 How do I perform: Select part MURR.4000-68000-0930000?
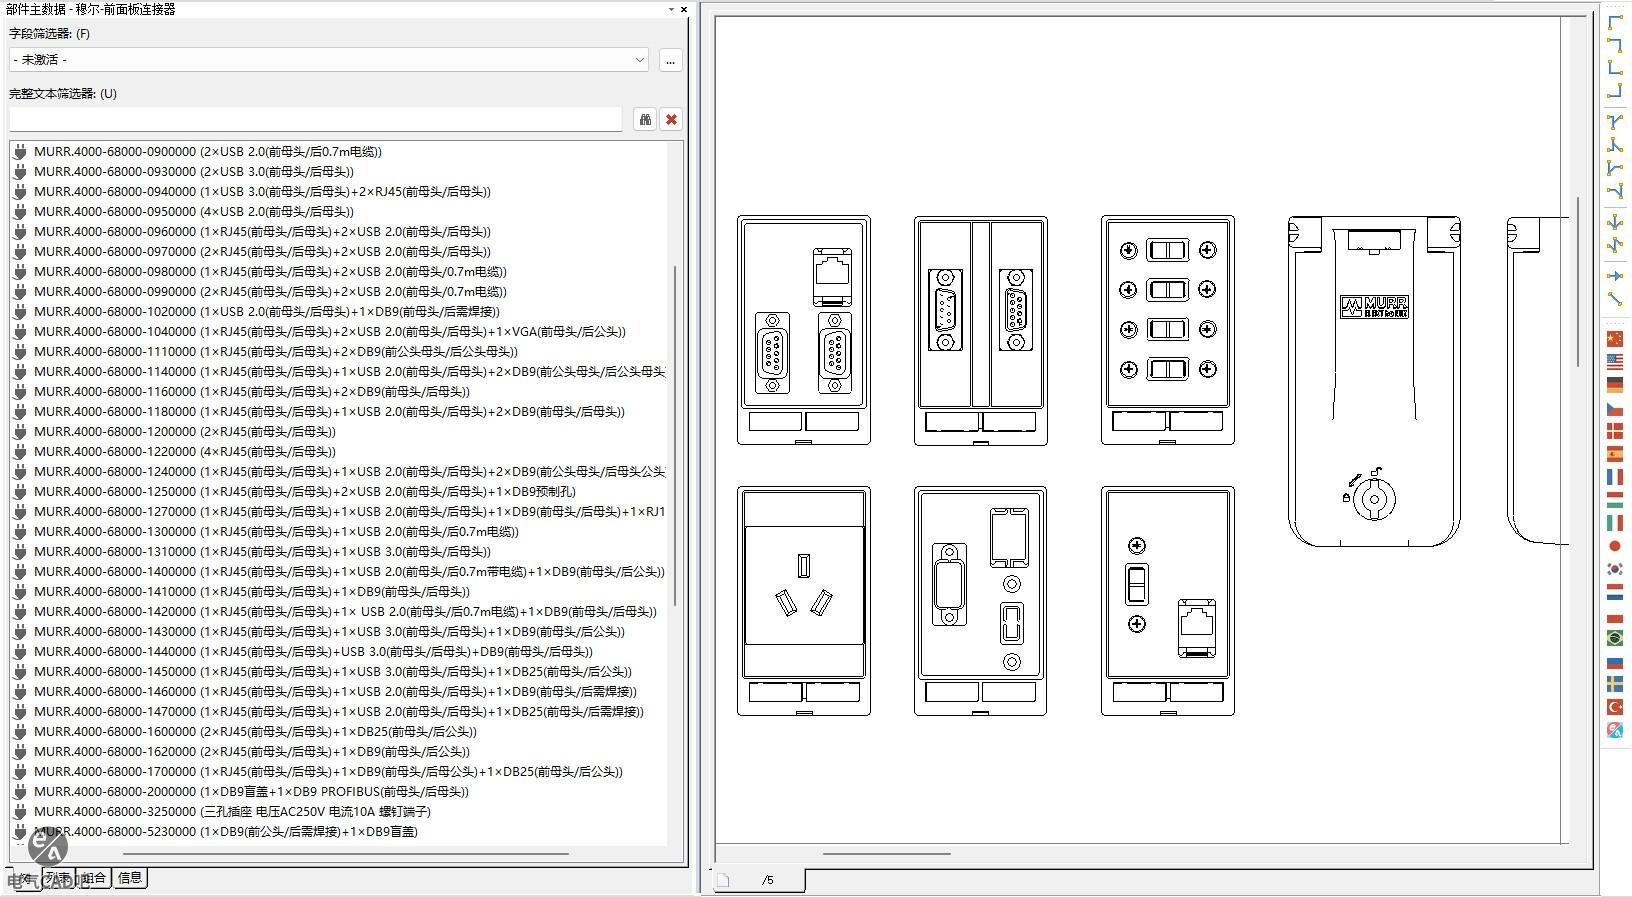click(194, 172)
